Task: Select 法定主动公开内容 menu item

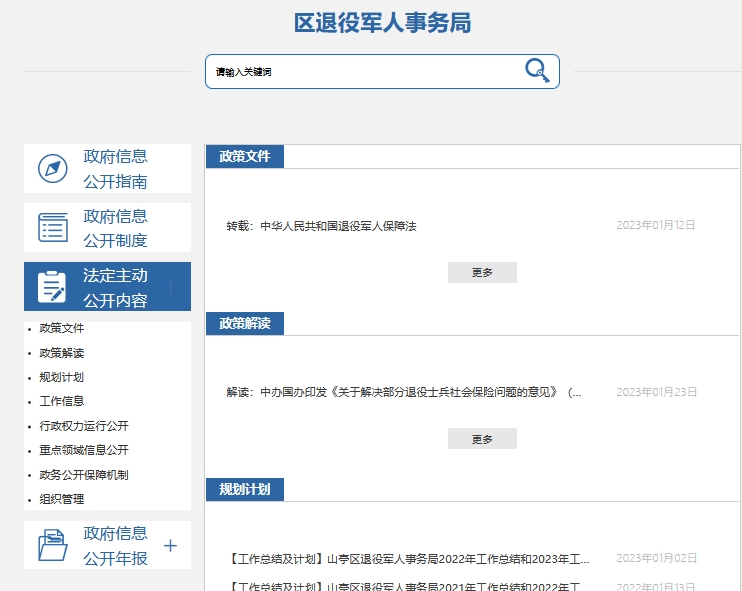Action: (107, 287)
